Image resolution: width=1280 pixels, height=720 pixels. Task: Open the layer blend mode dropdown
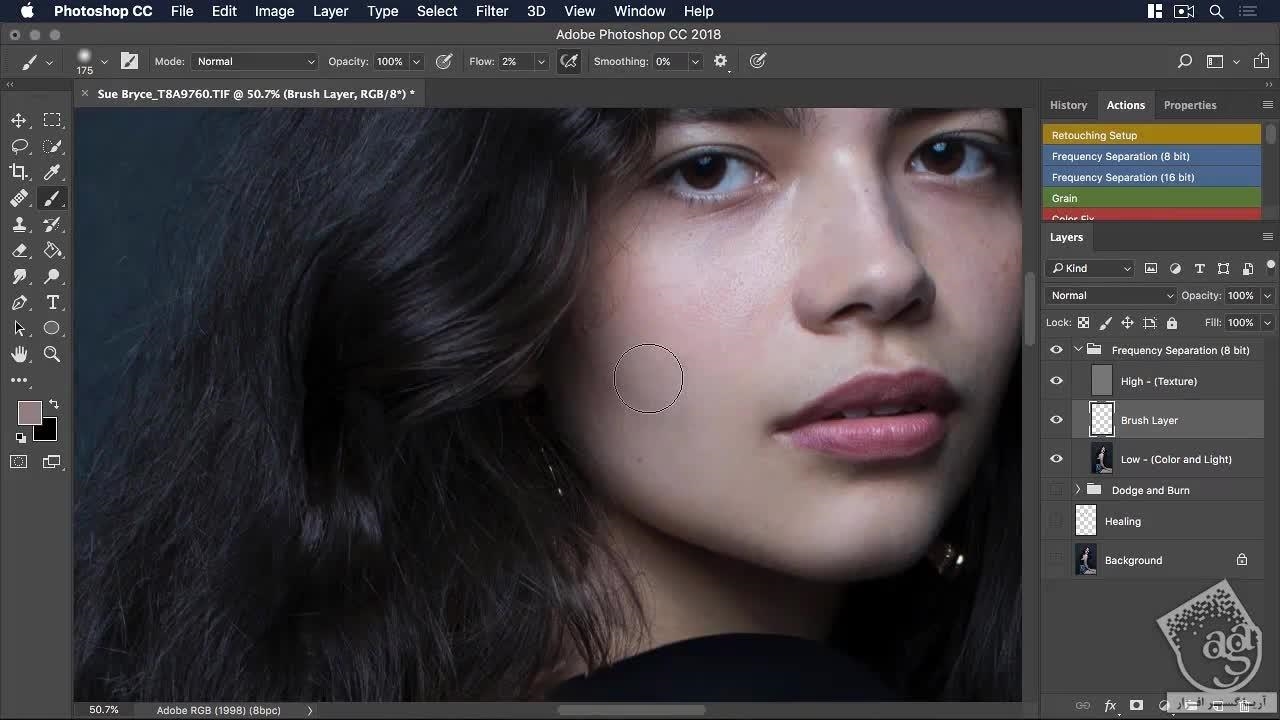click(x=1111, y=295)
